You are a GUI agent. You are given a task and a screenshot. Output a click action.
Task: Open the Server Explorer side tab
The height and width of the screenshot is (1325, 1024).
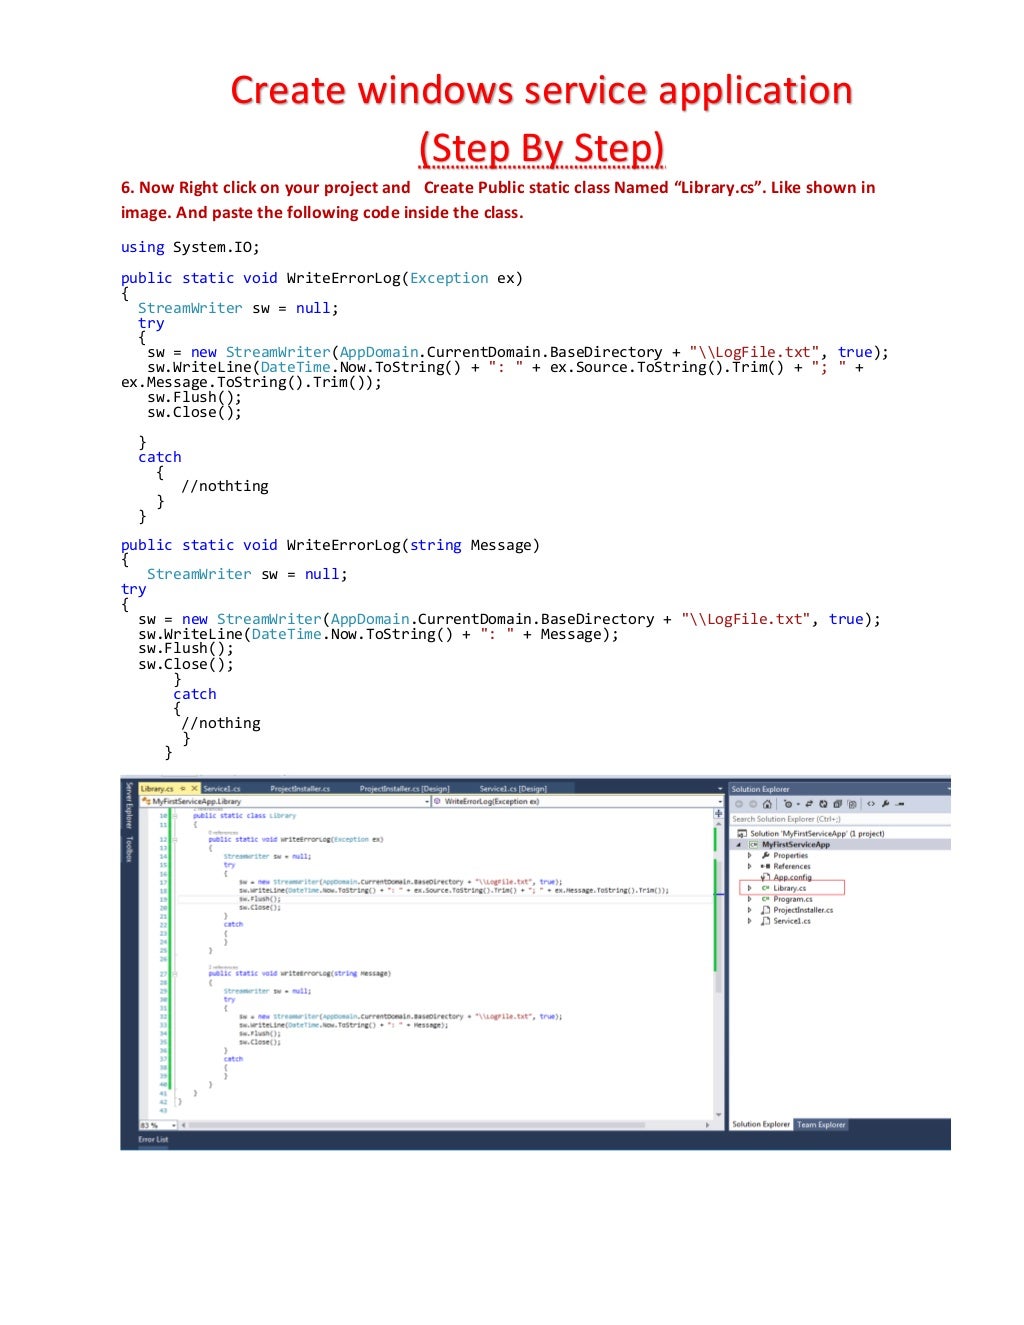tap(128, 806)
